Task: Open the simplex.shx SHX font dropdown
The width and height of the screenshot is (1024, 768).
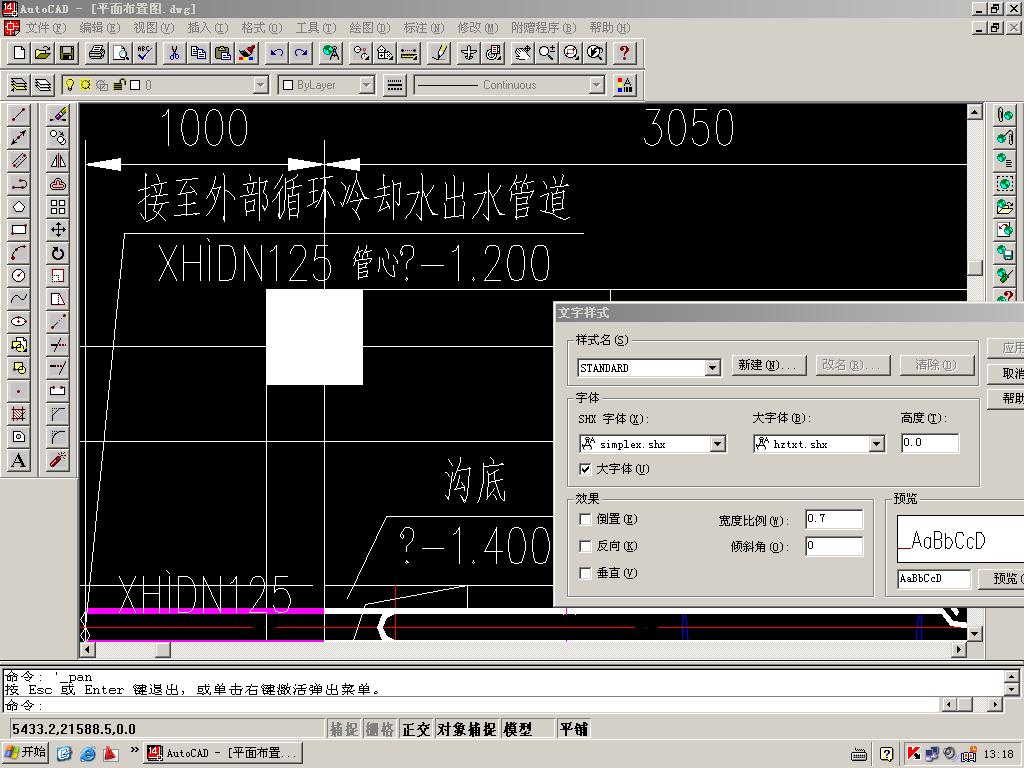Action: pos(718,444)
